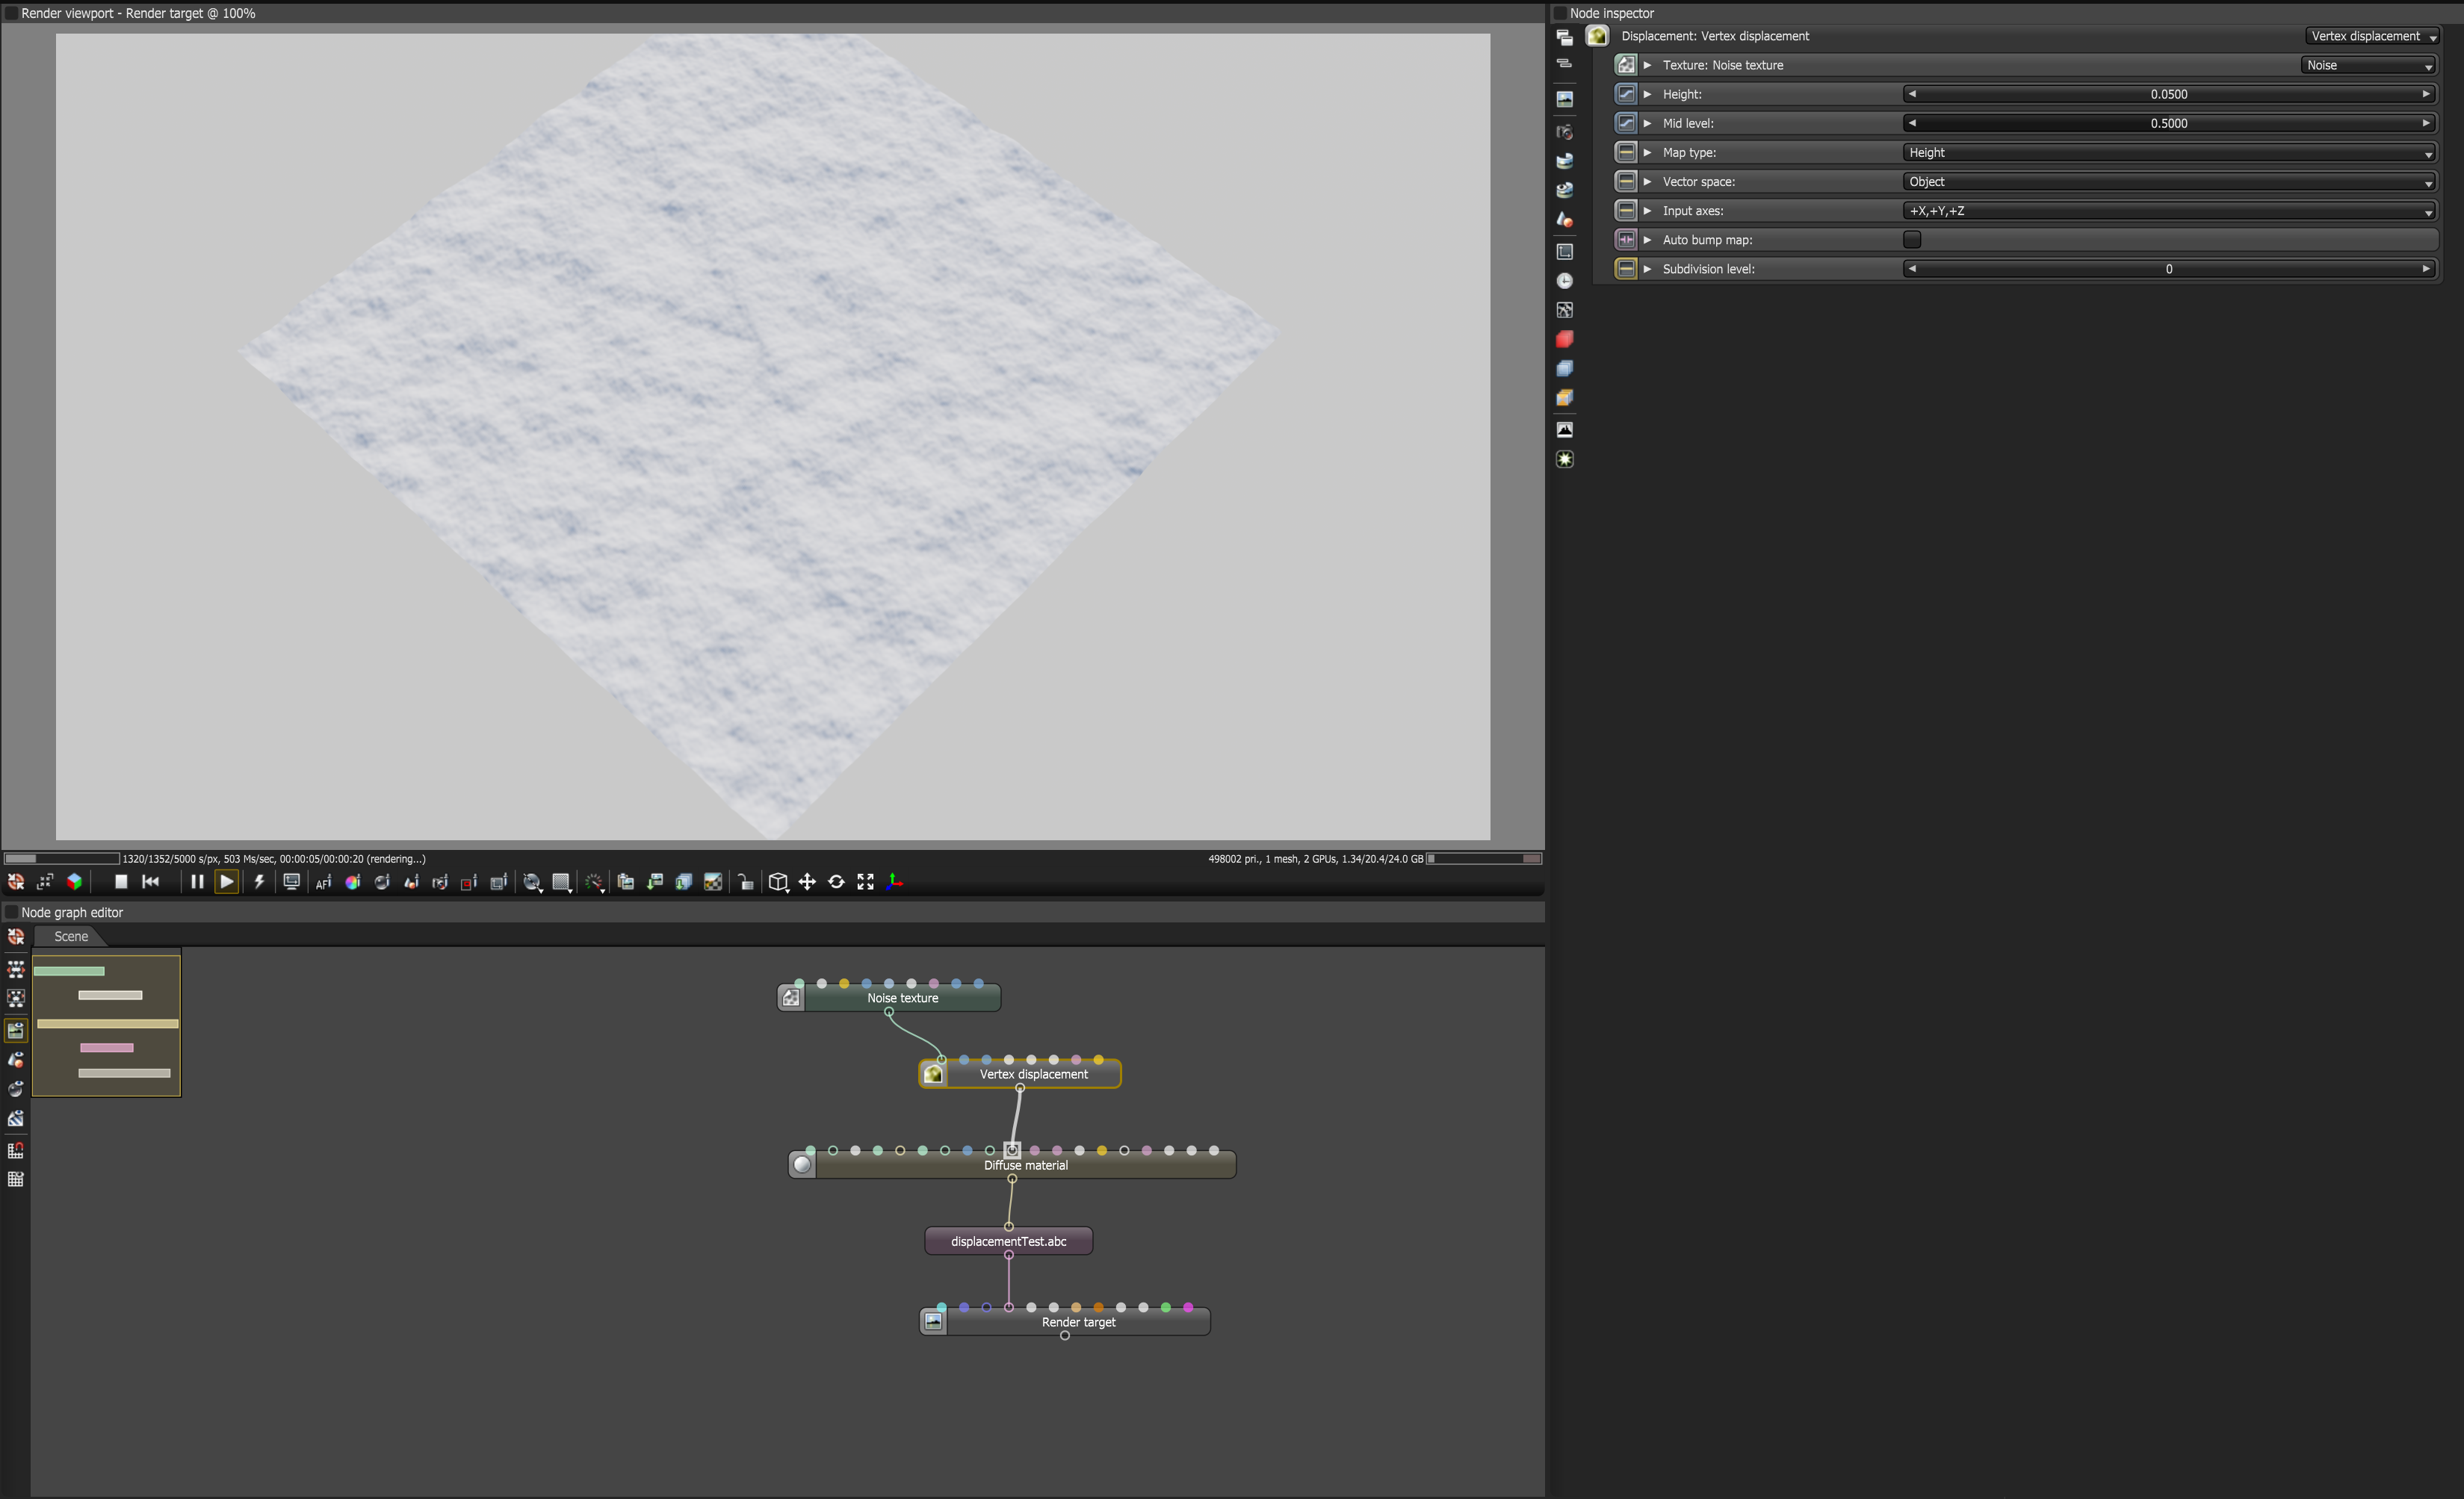Show render target preview icon in inspector sidebar

click(1565, 99)
